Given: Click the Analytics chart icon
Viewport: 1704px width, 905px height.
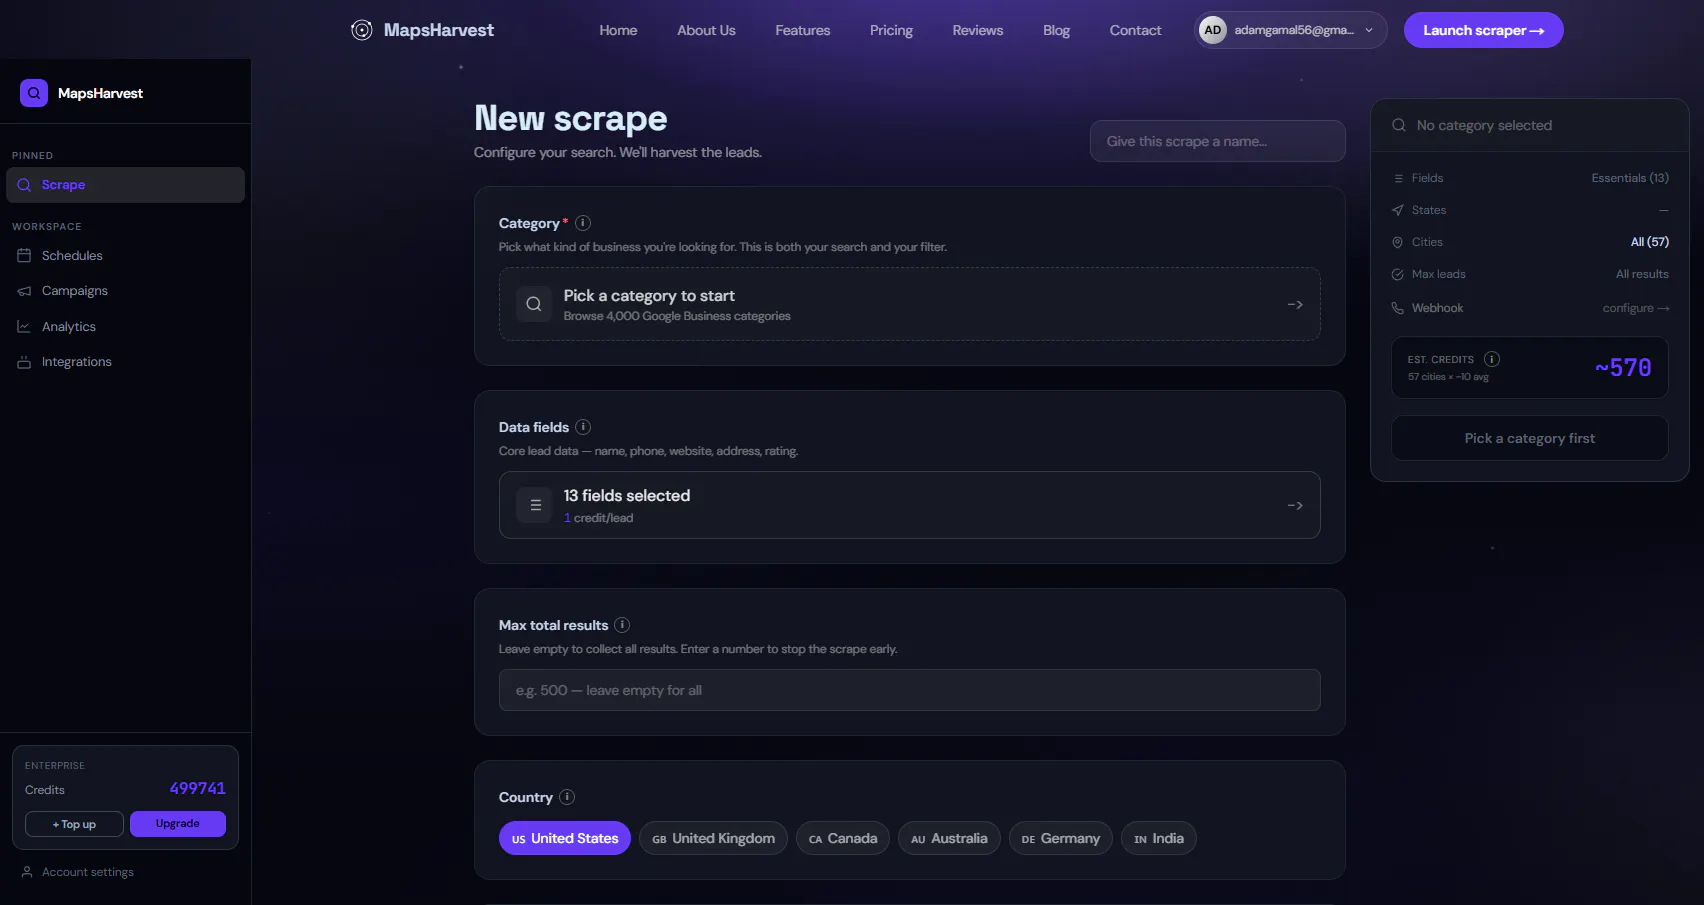Looking at the screenshot, I should click(24, 327).
